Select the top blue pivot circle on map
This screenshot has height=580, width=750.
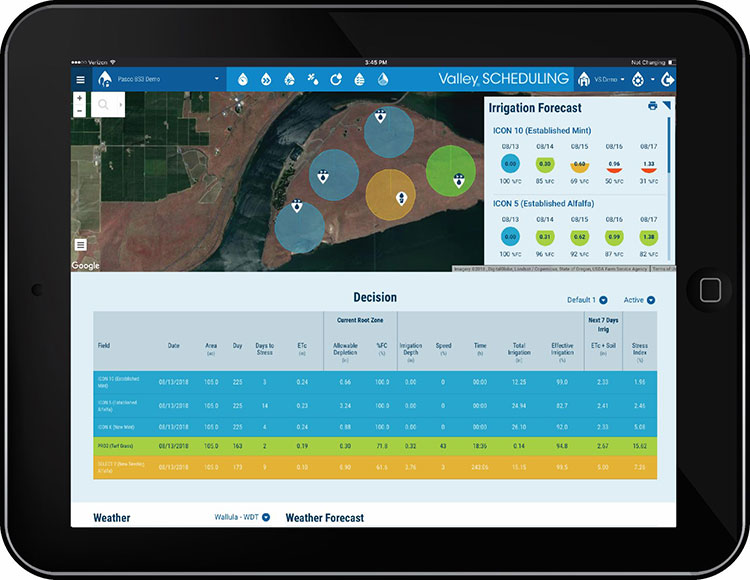click(389, 132)
